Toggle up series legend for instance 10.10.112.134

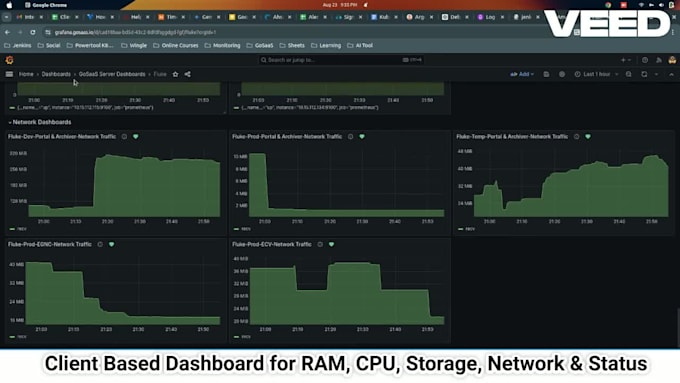coord(310,108)
